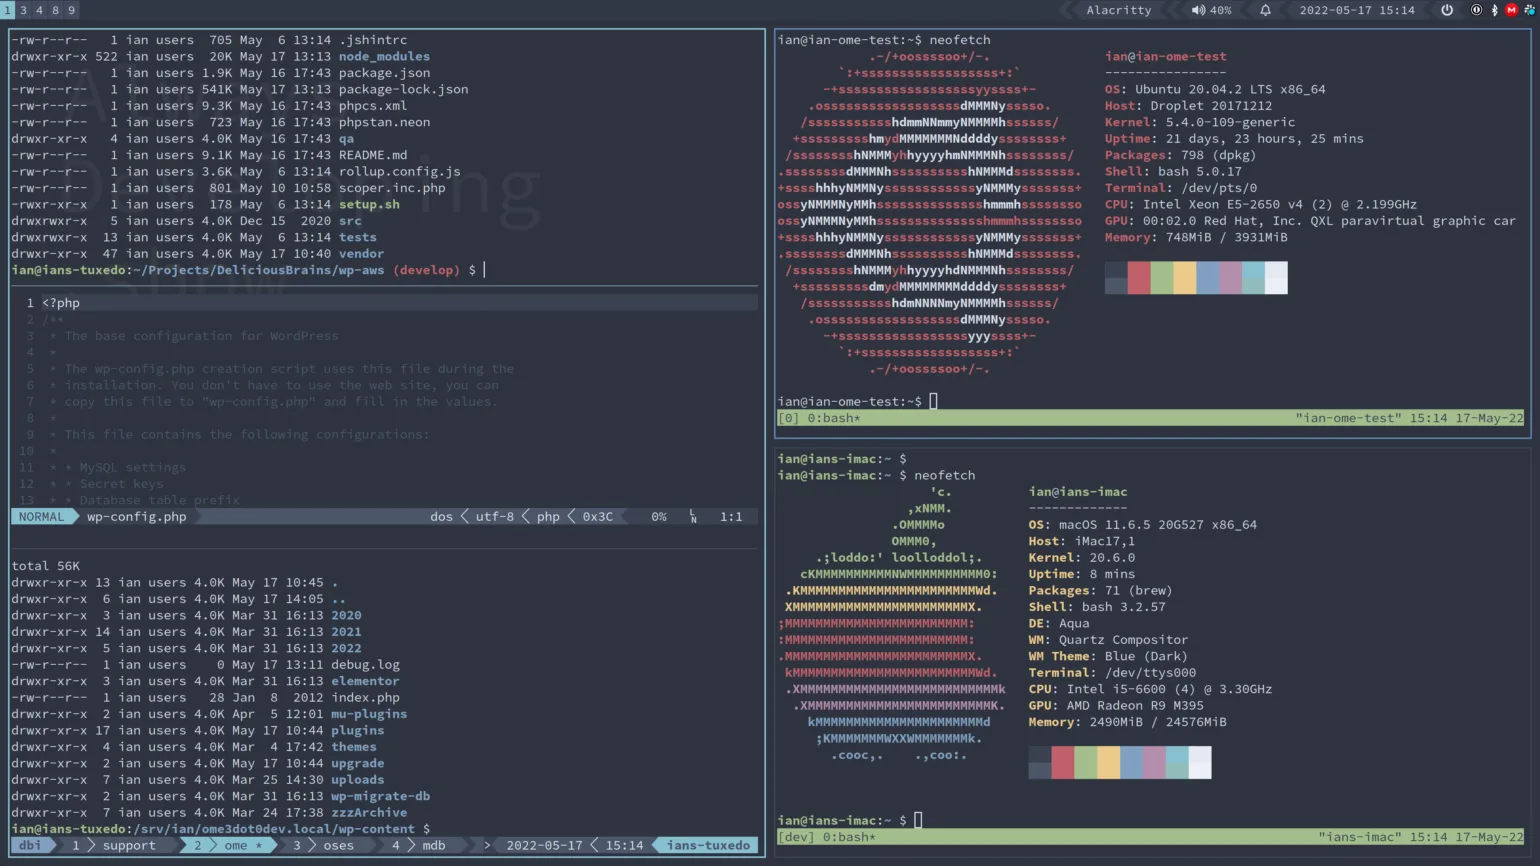This screenshot has height=866, width=1540.
Task: Select the utf-8 encoding segment in vim statusline
Action: coord(494,516)
